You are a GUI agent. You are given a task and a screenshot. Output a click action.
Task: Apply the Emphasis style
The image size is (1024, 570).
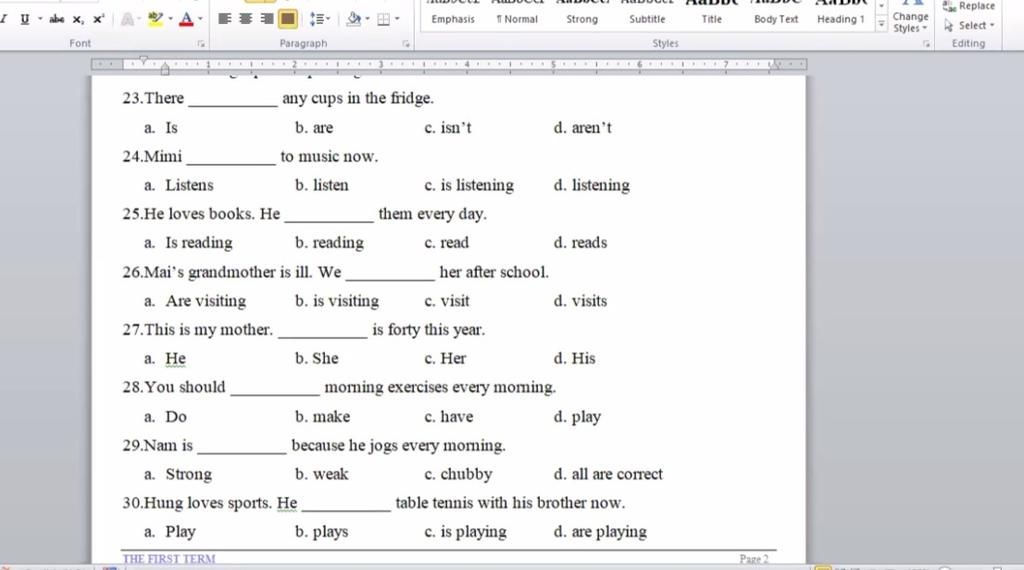coord(453,14)
